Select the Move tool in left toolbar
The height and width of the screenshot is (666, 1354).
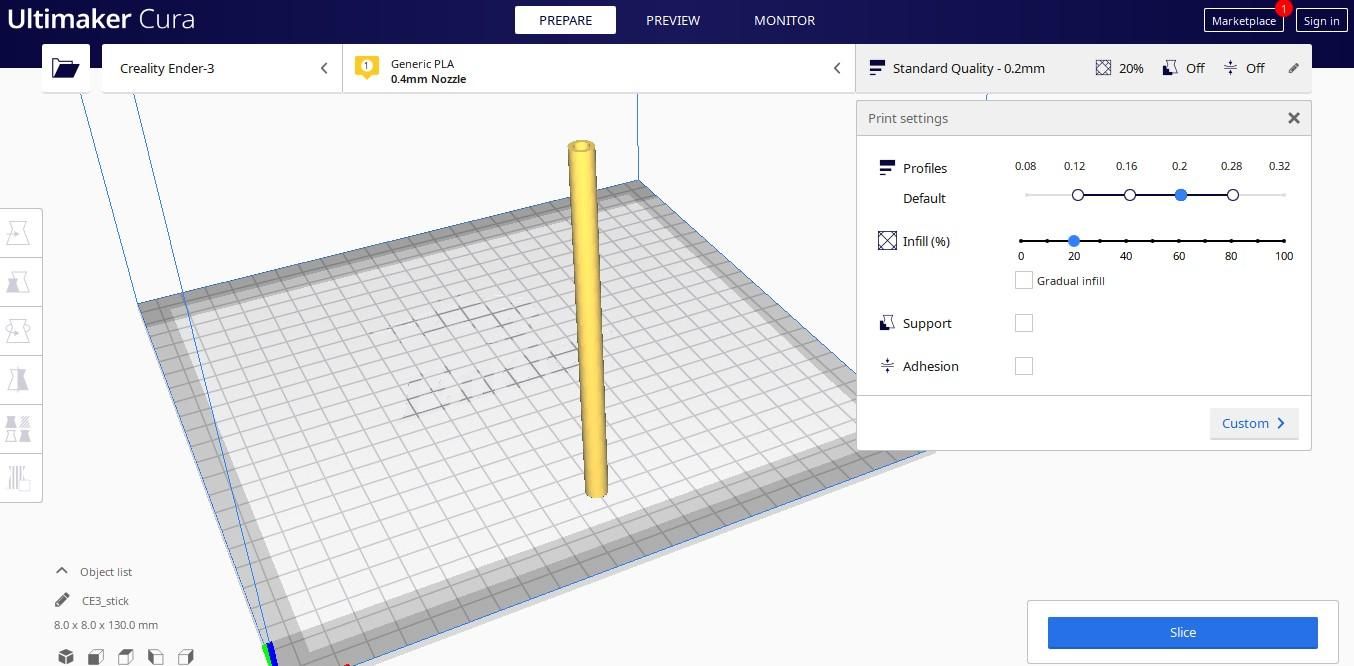click(x=18, y=232)
